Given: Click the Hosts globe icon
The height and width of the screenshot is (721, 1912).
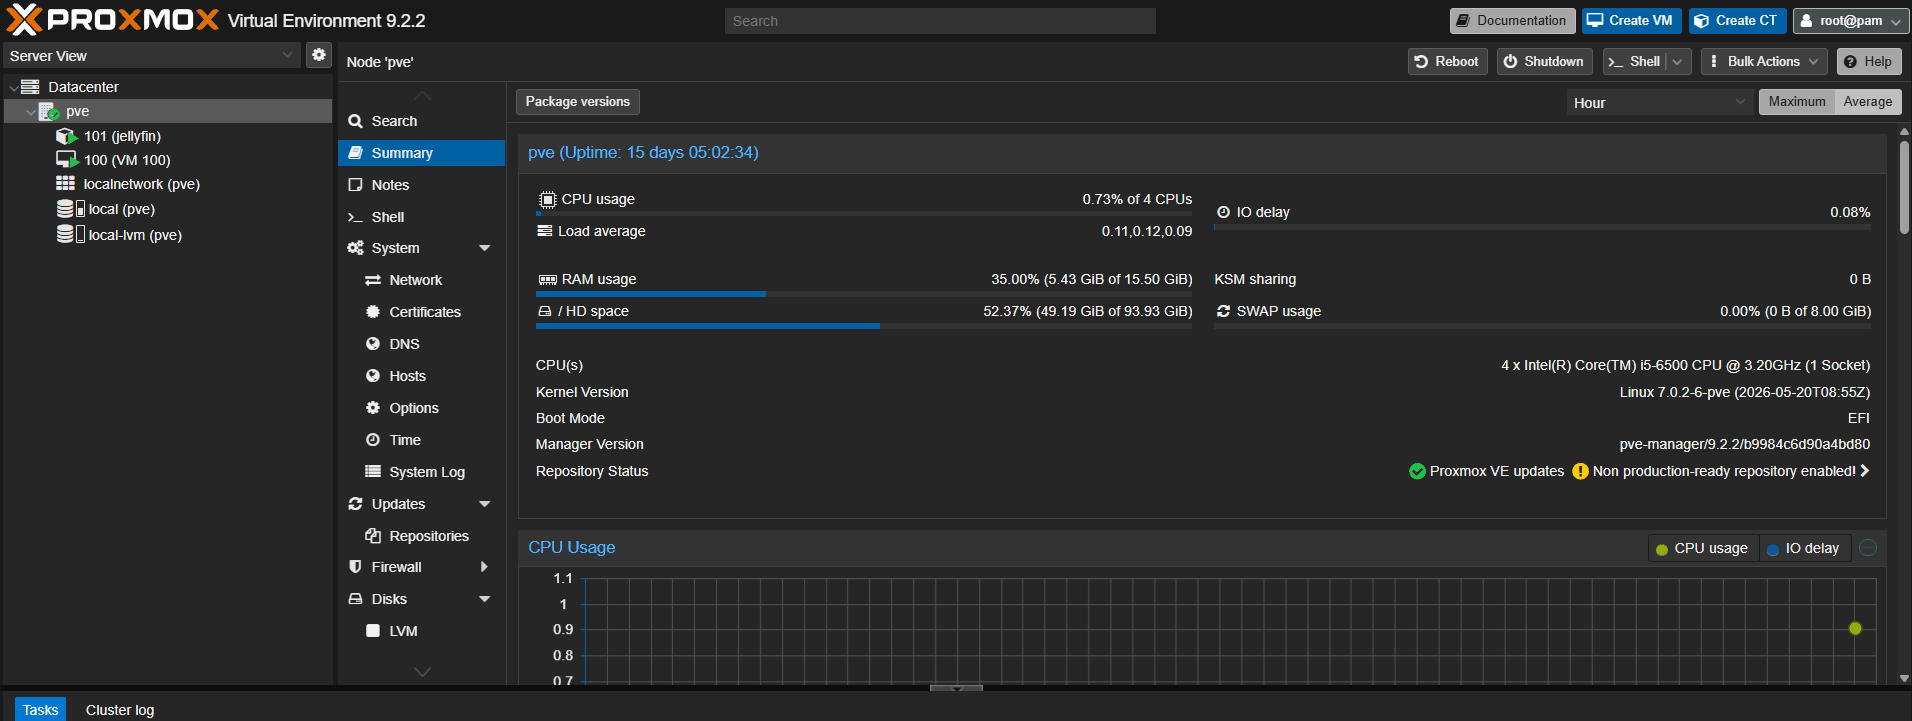Looking at the screenshot, I should (x=373, y=376).
